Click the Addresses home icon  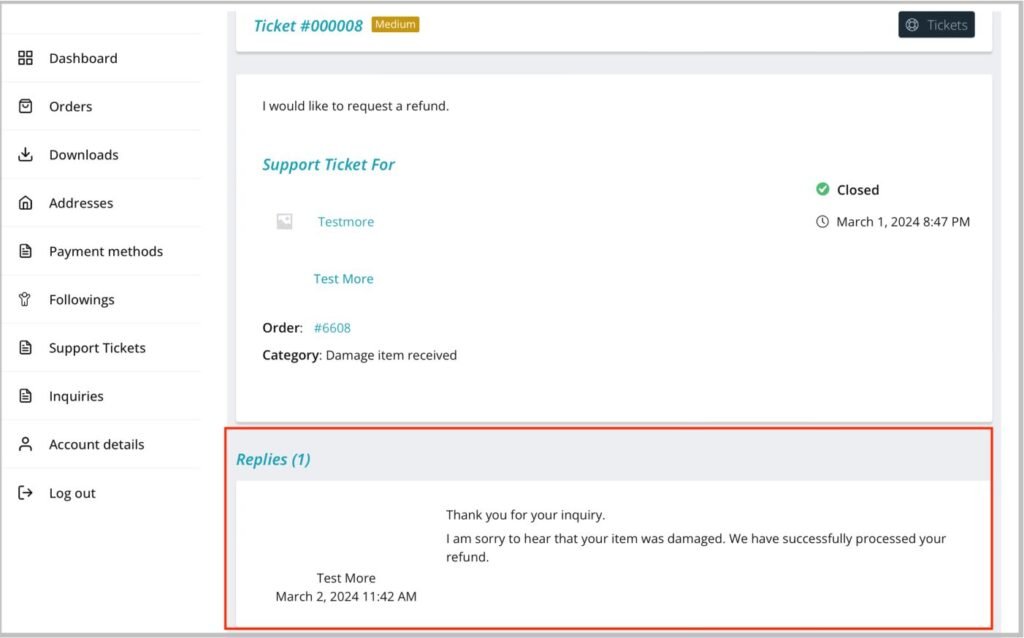(x=26, y=203)
